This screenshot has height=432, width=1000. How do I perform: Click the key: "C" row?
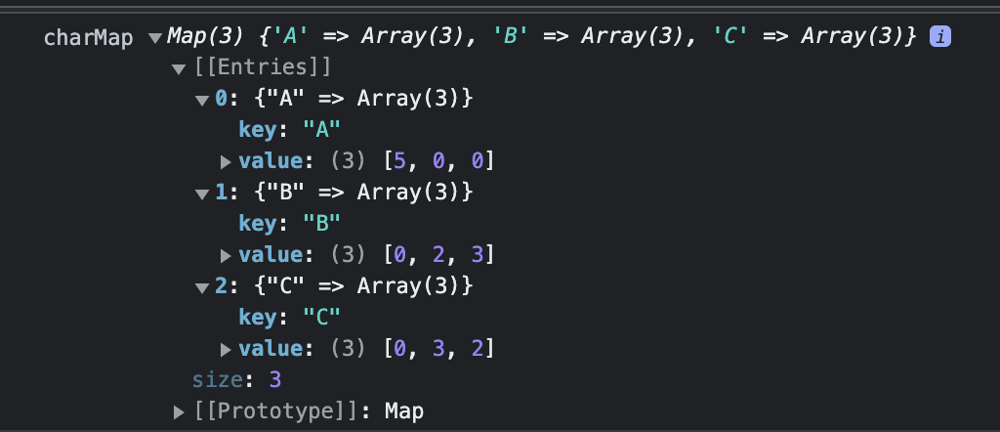pyautogui.click(x=290, y=317)
